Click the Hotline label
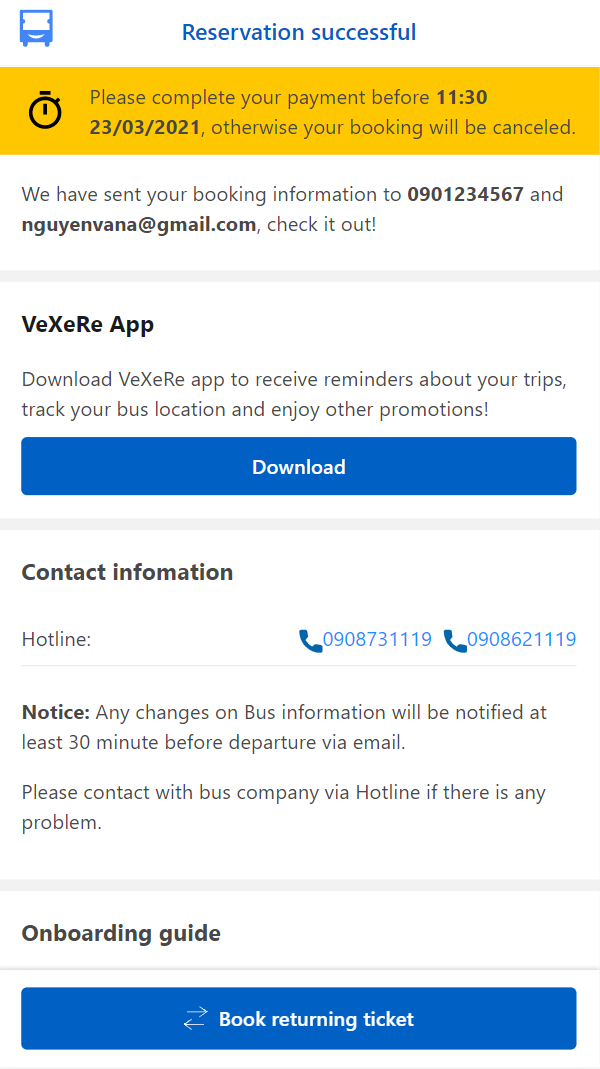 click(57, 639)
